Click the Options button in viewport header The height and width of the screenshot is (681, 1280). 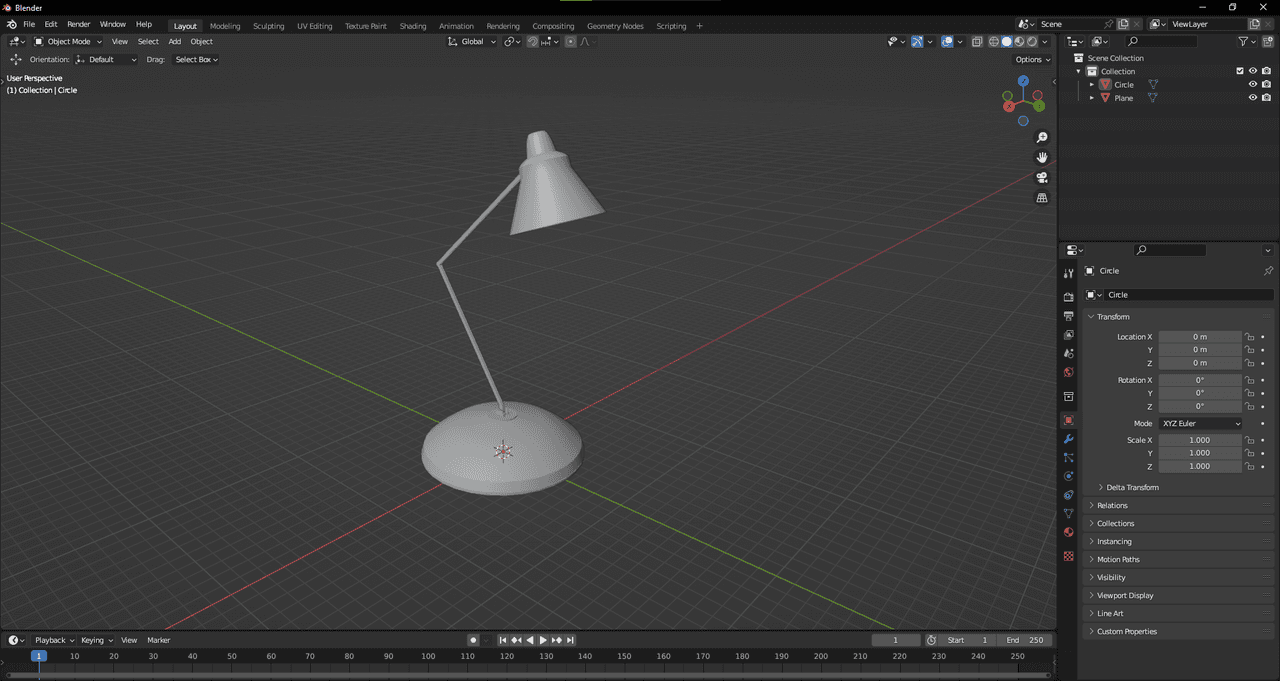tap(1032, 60)
